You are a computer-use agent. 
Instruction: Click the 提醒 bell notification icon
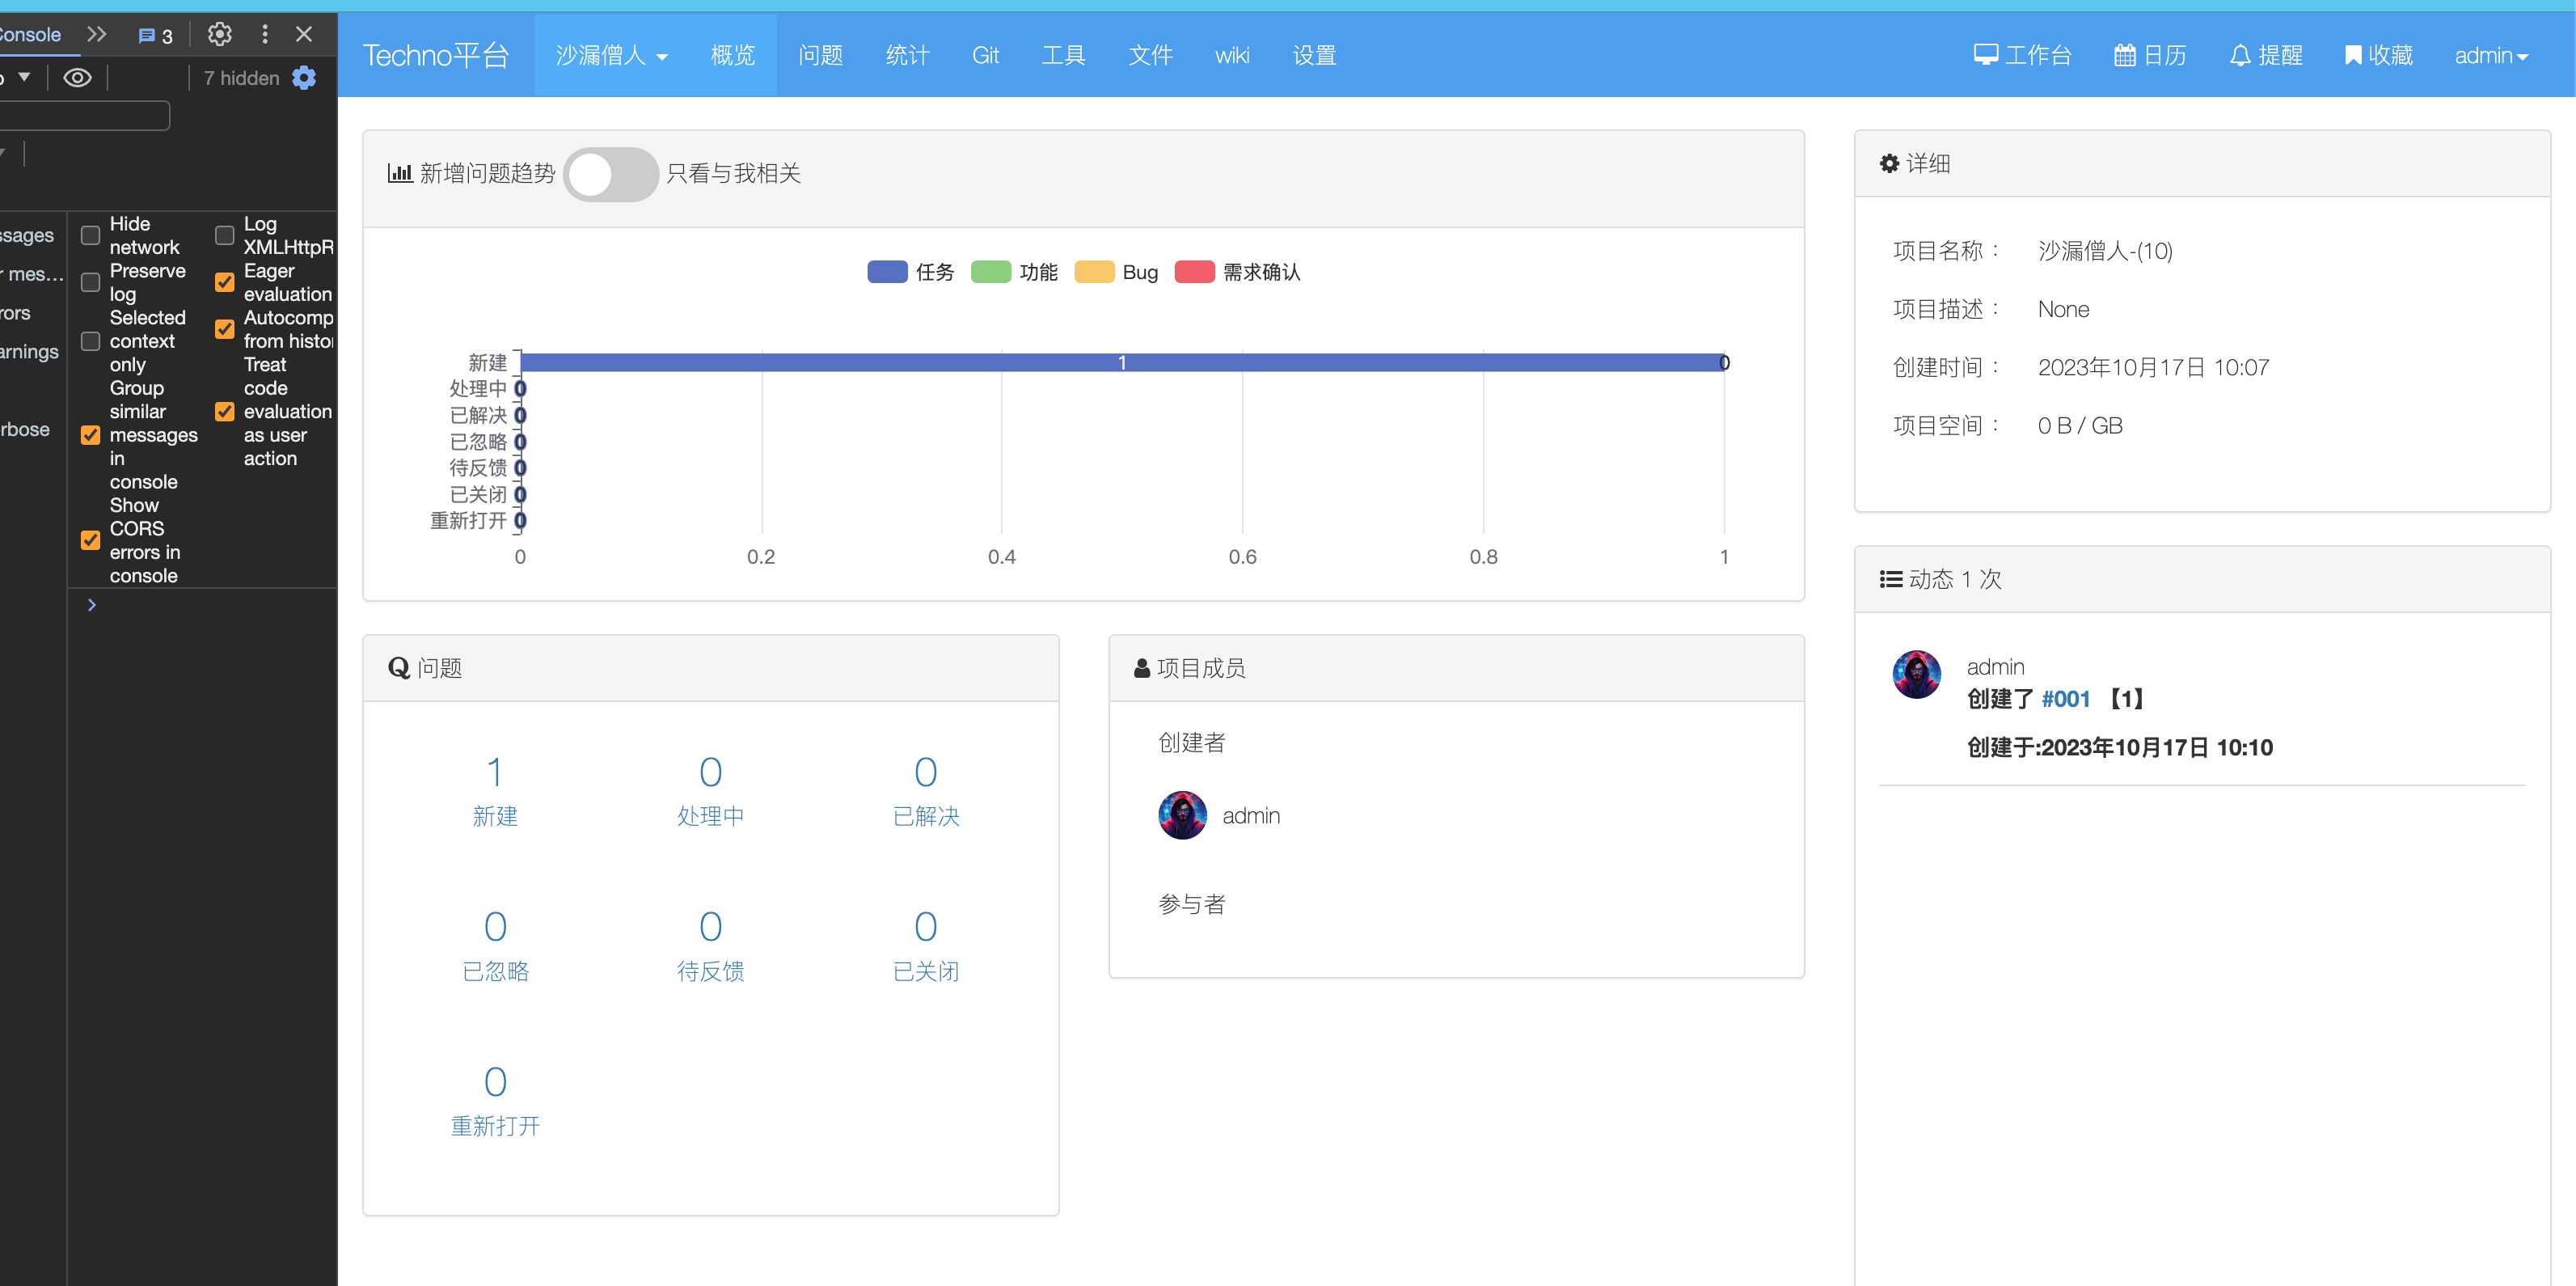pyautogui.click(x=2240, y=55)
